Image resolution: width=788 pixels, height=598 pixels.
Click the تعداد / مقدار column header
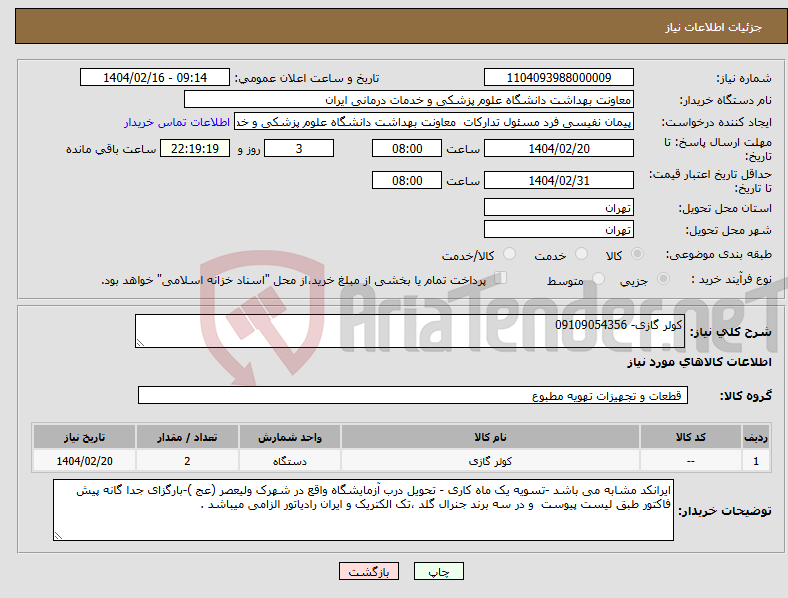[x=187, y=437]
